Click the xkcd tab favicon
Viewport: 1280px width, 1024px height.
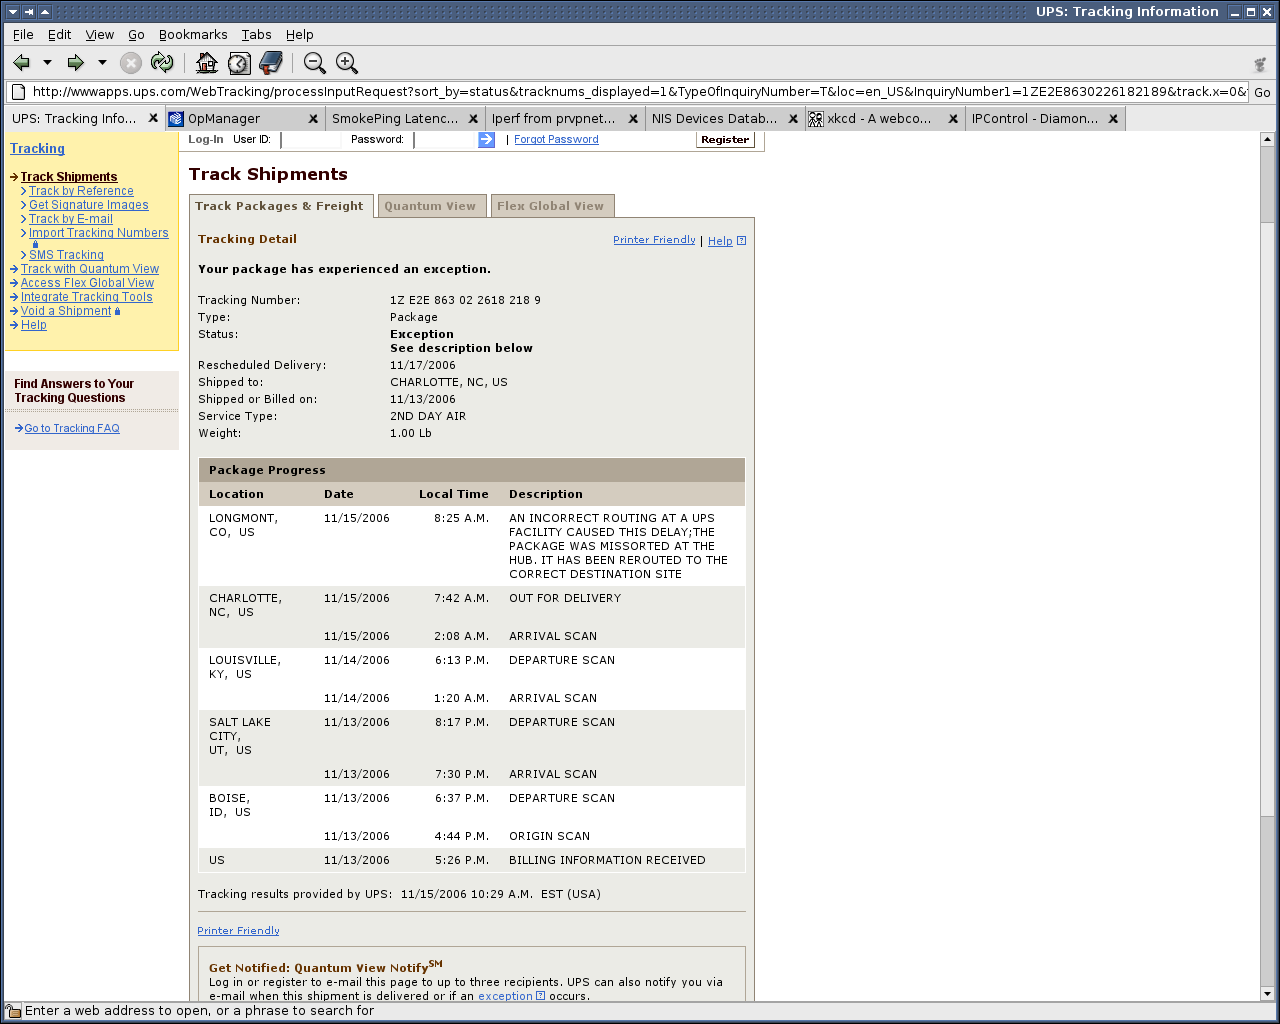point(816,119)
